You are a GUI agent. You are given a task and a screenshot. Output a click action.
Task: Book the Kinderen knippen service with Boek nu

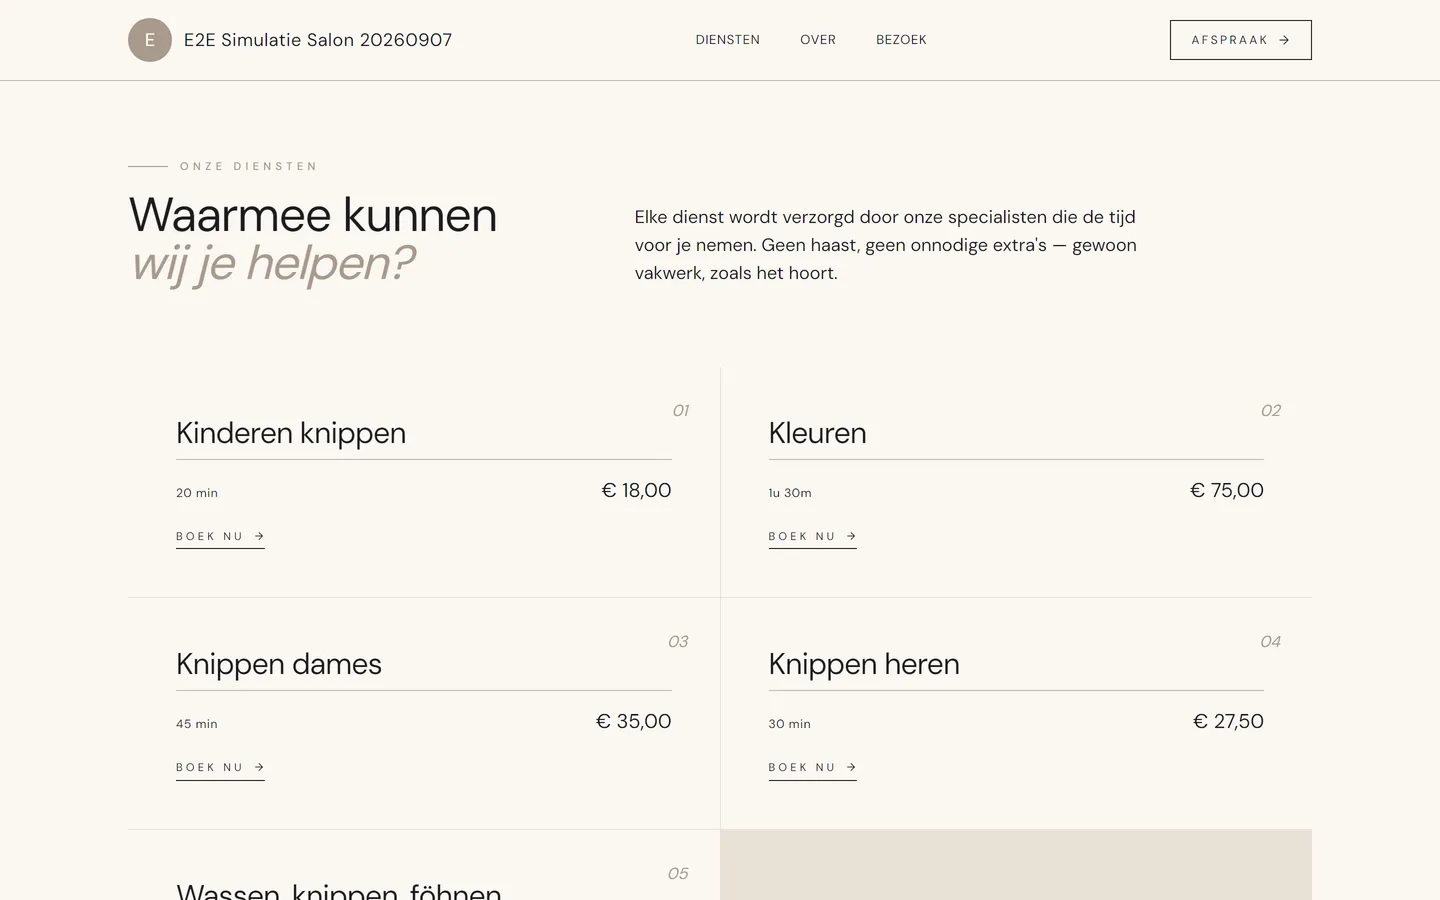[220, 537]
